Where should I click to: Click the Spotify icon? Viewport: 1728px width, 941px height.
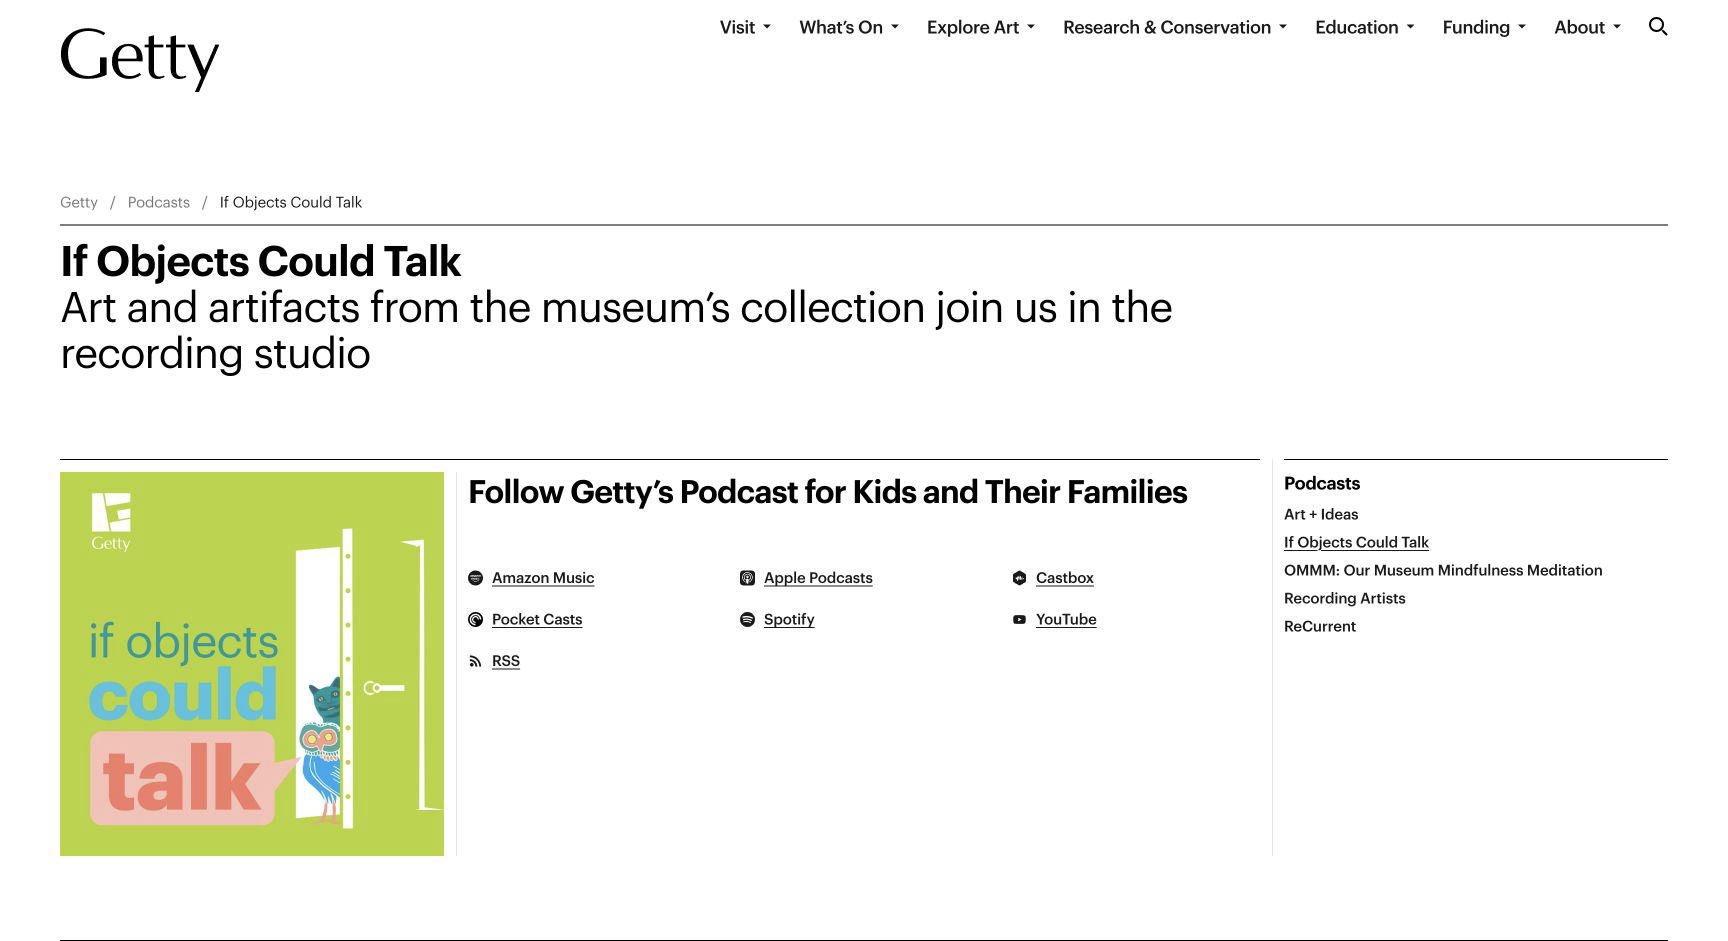[747, 620]
